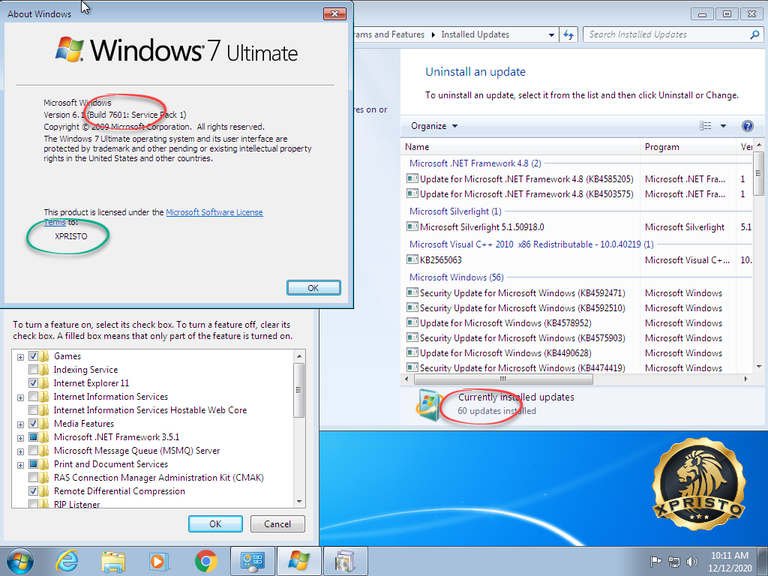Open view options dropdown arrow

pyautogui.click(x=723, y=126)
